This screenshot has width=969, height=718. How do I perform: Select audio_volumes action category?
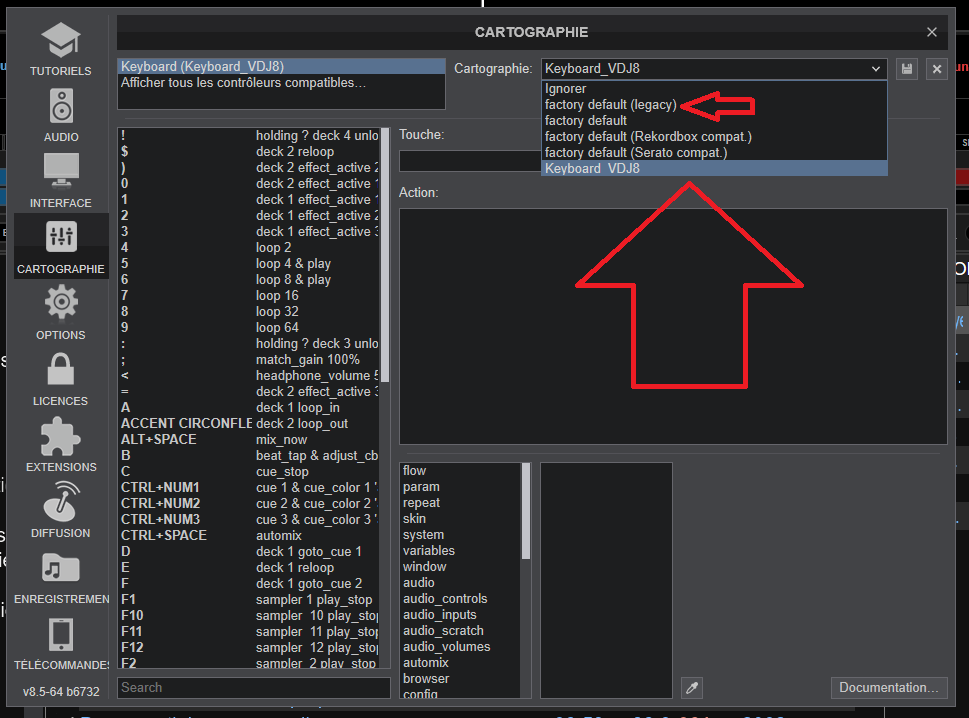460,647
